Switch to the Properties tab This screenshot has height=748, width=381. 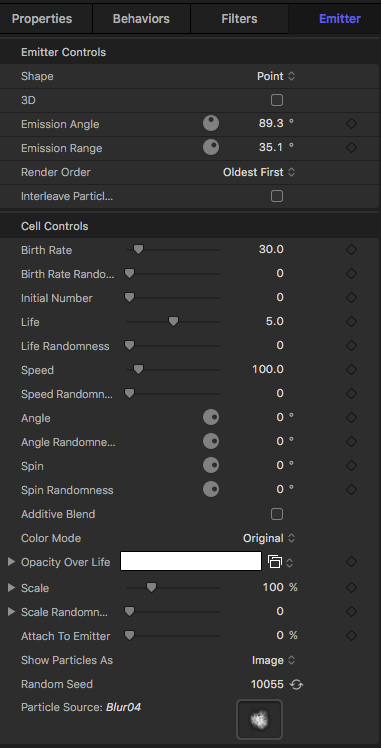pyautogui.click(x=42, y=19)
